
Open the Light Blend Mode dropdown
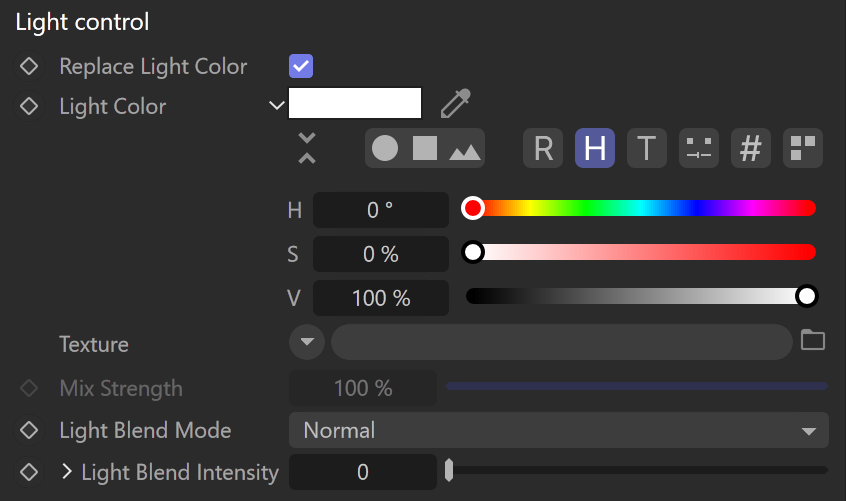point(558,430)
